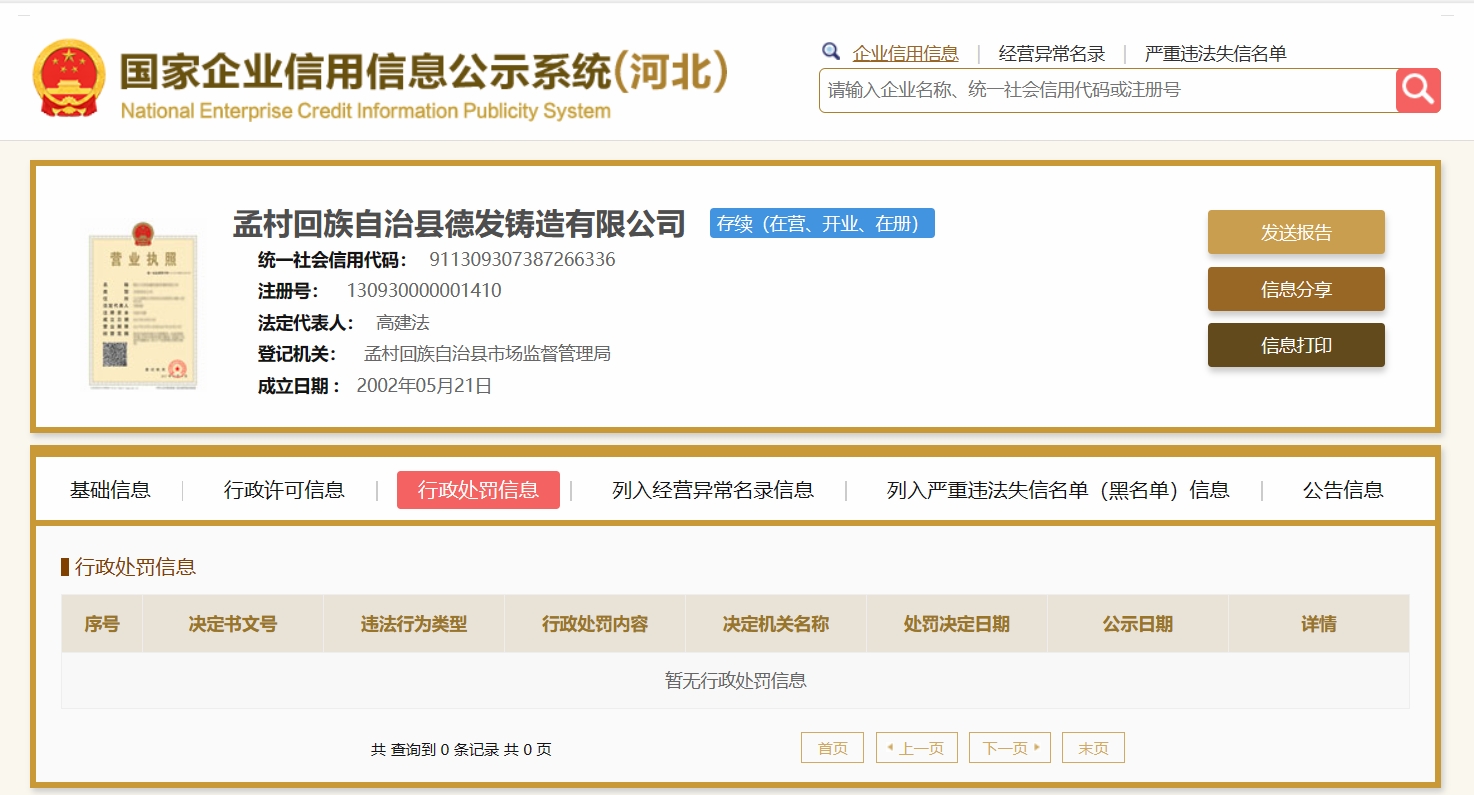1474x795 pixels.
Task: Focus the enterprise name search field
Action: point(1108,90)
